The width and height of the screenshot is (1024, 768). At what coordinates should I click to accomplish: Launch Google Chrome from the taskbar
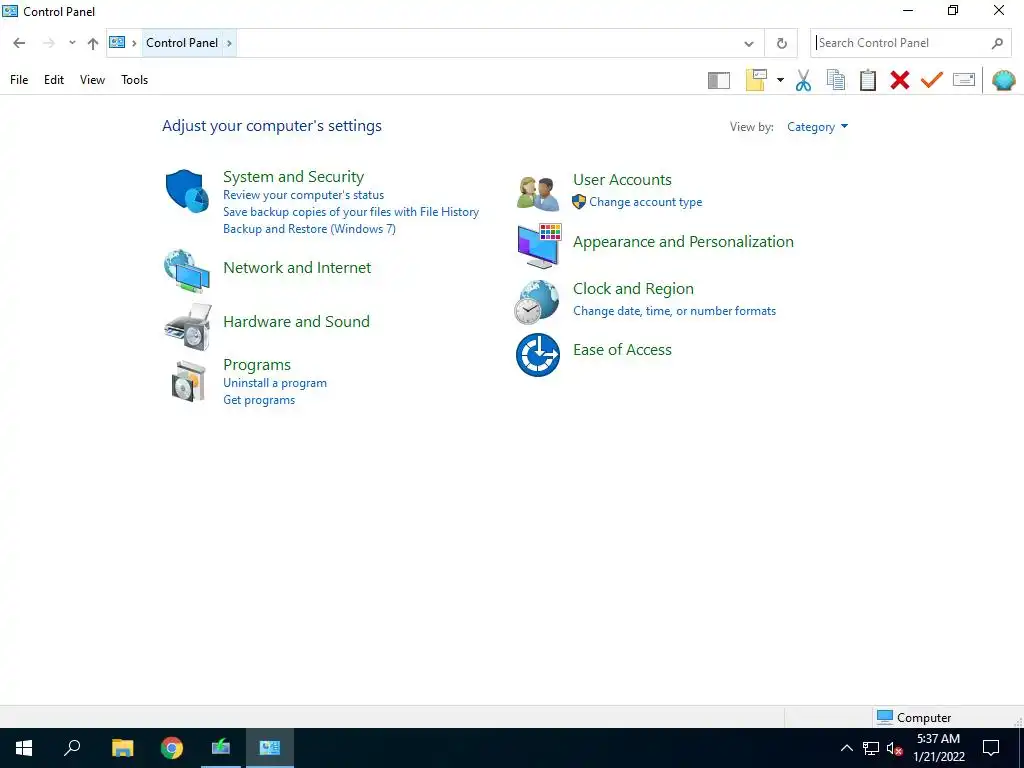tap(172, 748)
